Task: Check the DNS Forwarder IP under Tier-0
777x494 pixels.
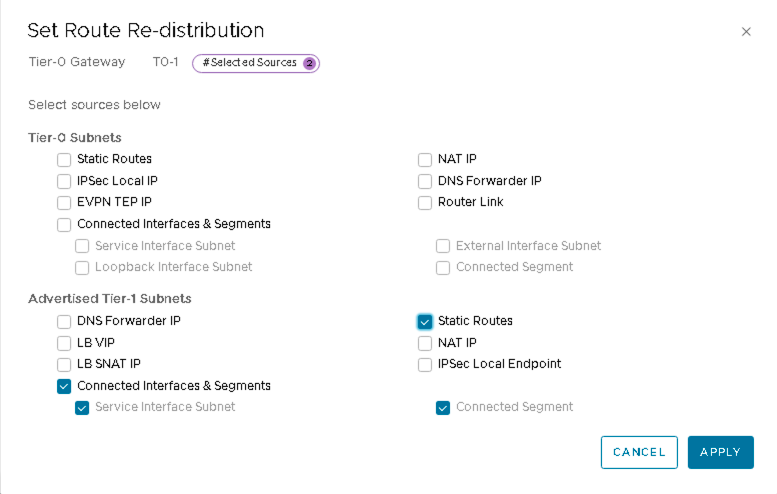Action: click(x=425, y=181)
